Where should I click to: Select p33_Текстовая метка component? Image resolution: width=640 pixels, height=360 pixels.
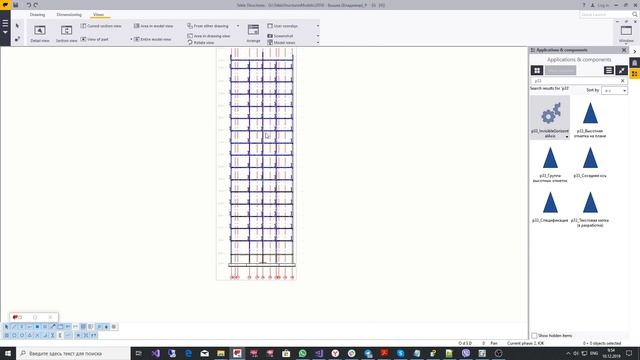click(590, 209)
